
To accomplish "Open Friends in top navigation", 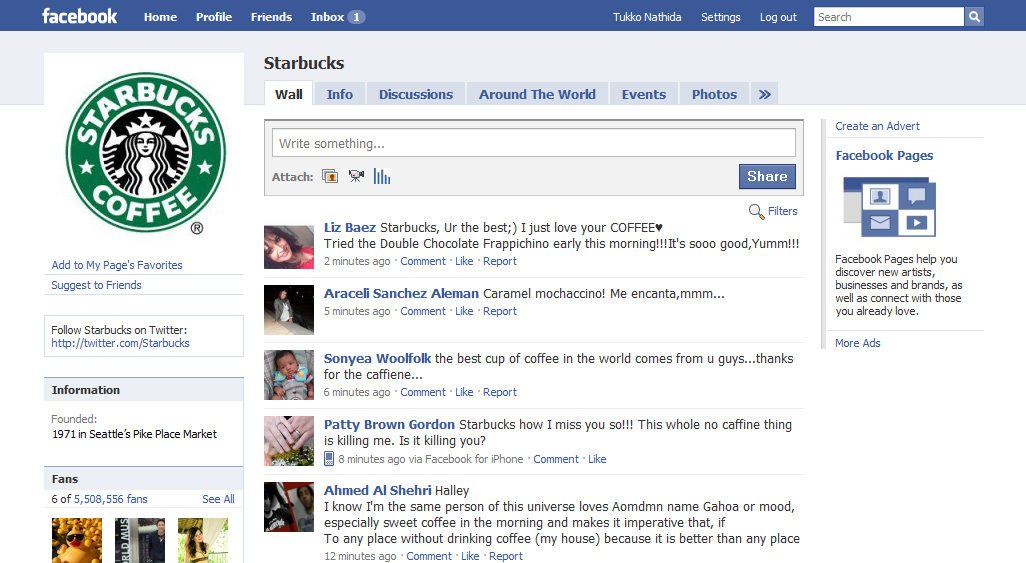I will pos(272,17).
